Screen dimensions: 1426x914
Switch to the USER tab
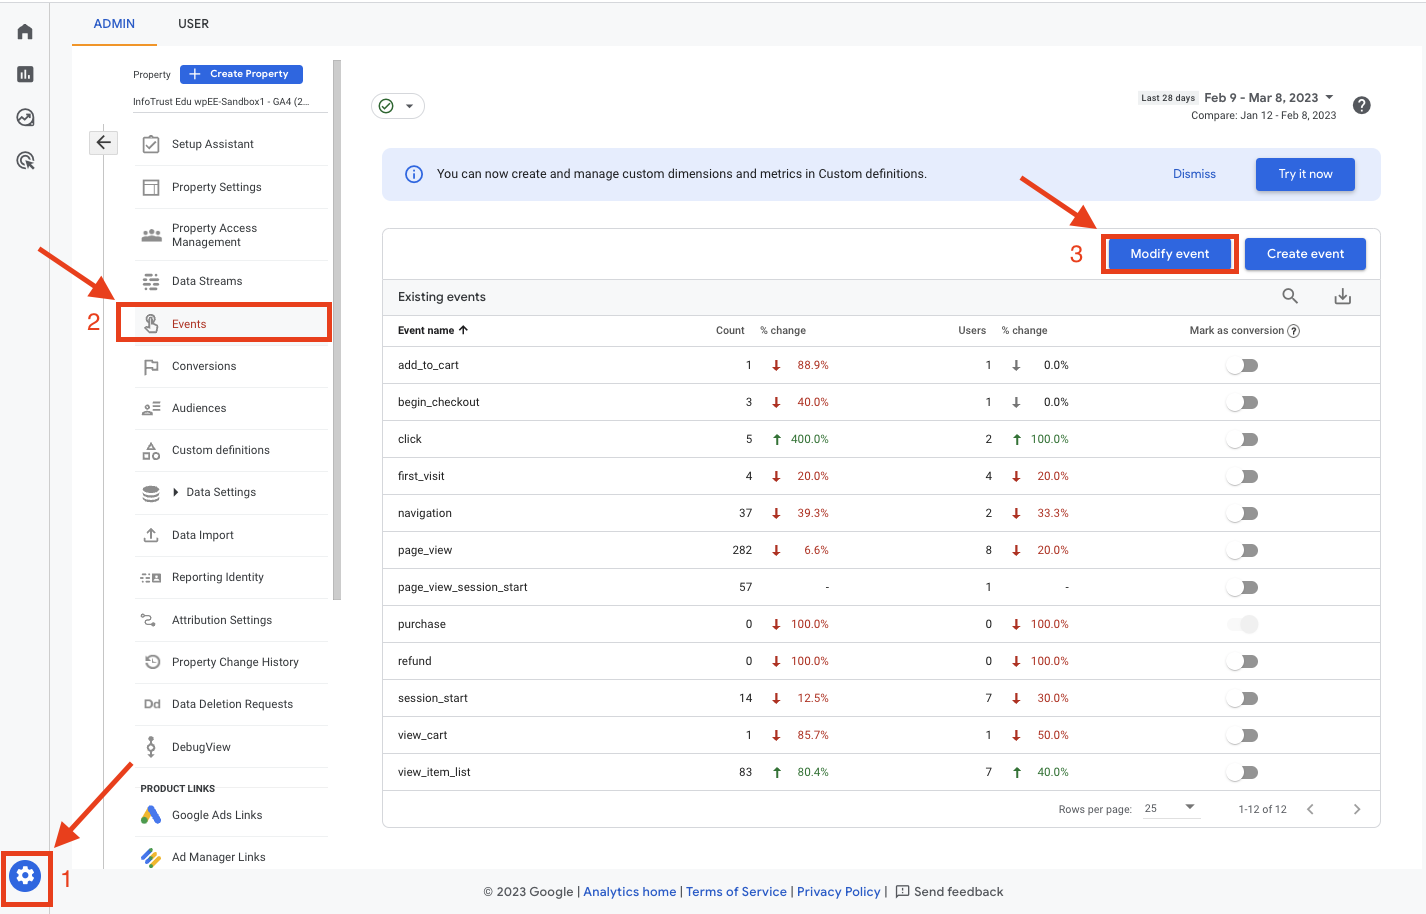point(193,23)
